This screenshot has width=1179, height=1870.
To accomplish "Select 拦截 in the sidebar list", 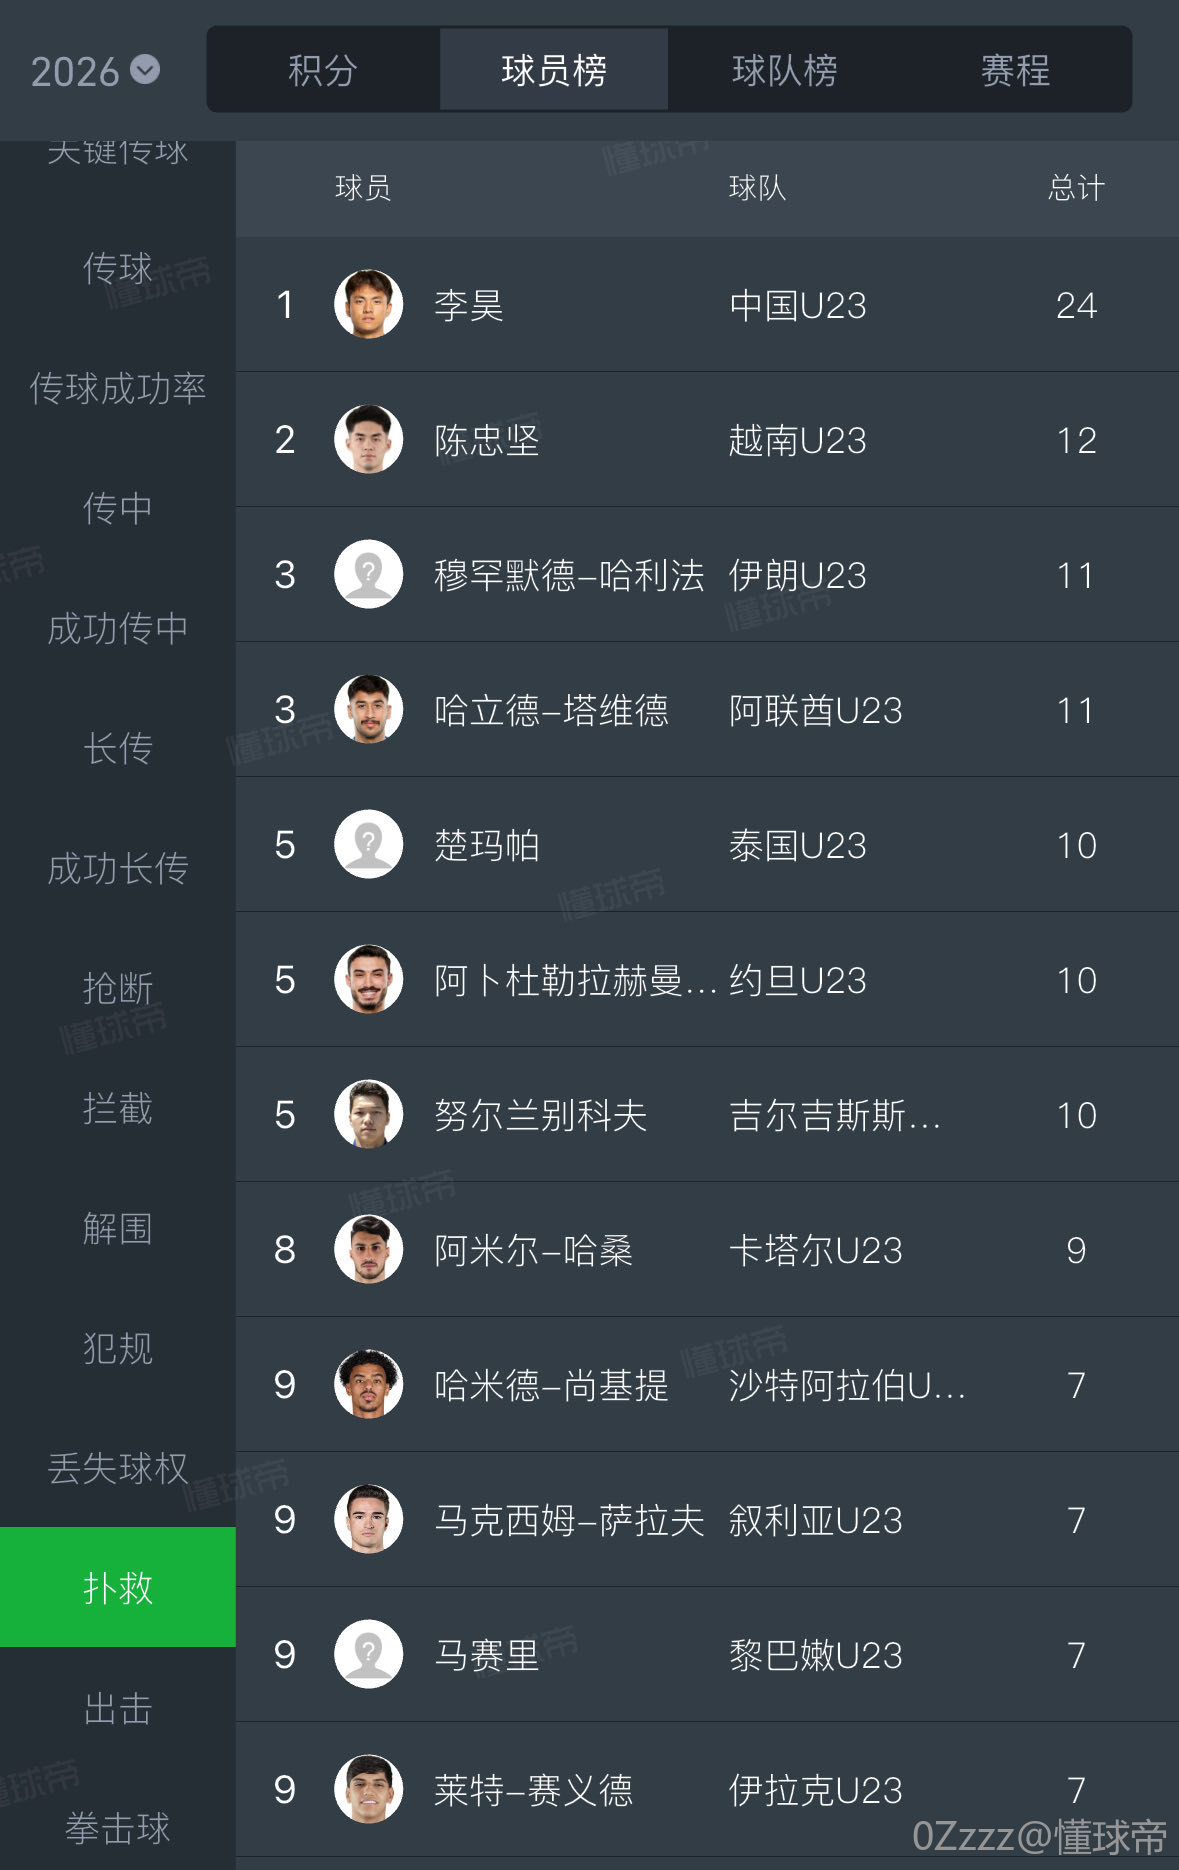I will 118,1108.
